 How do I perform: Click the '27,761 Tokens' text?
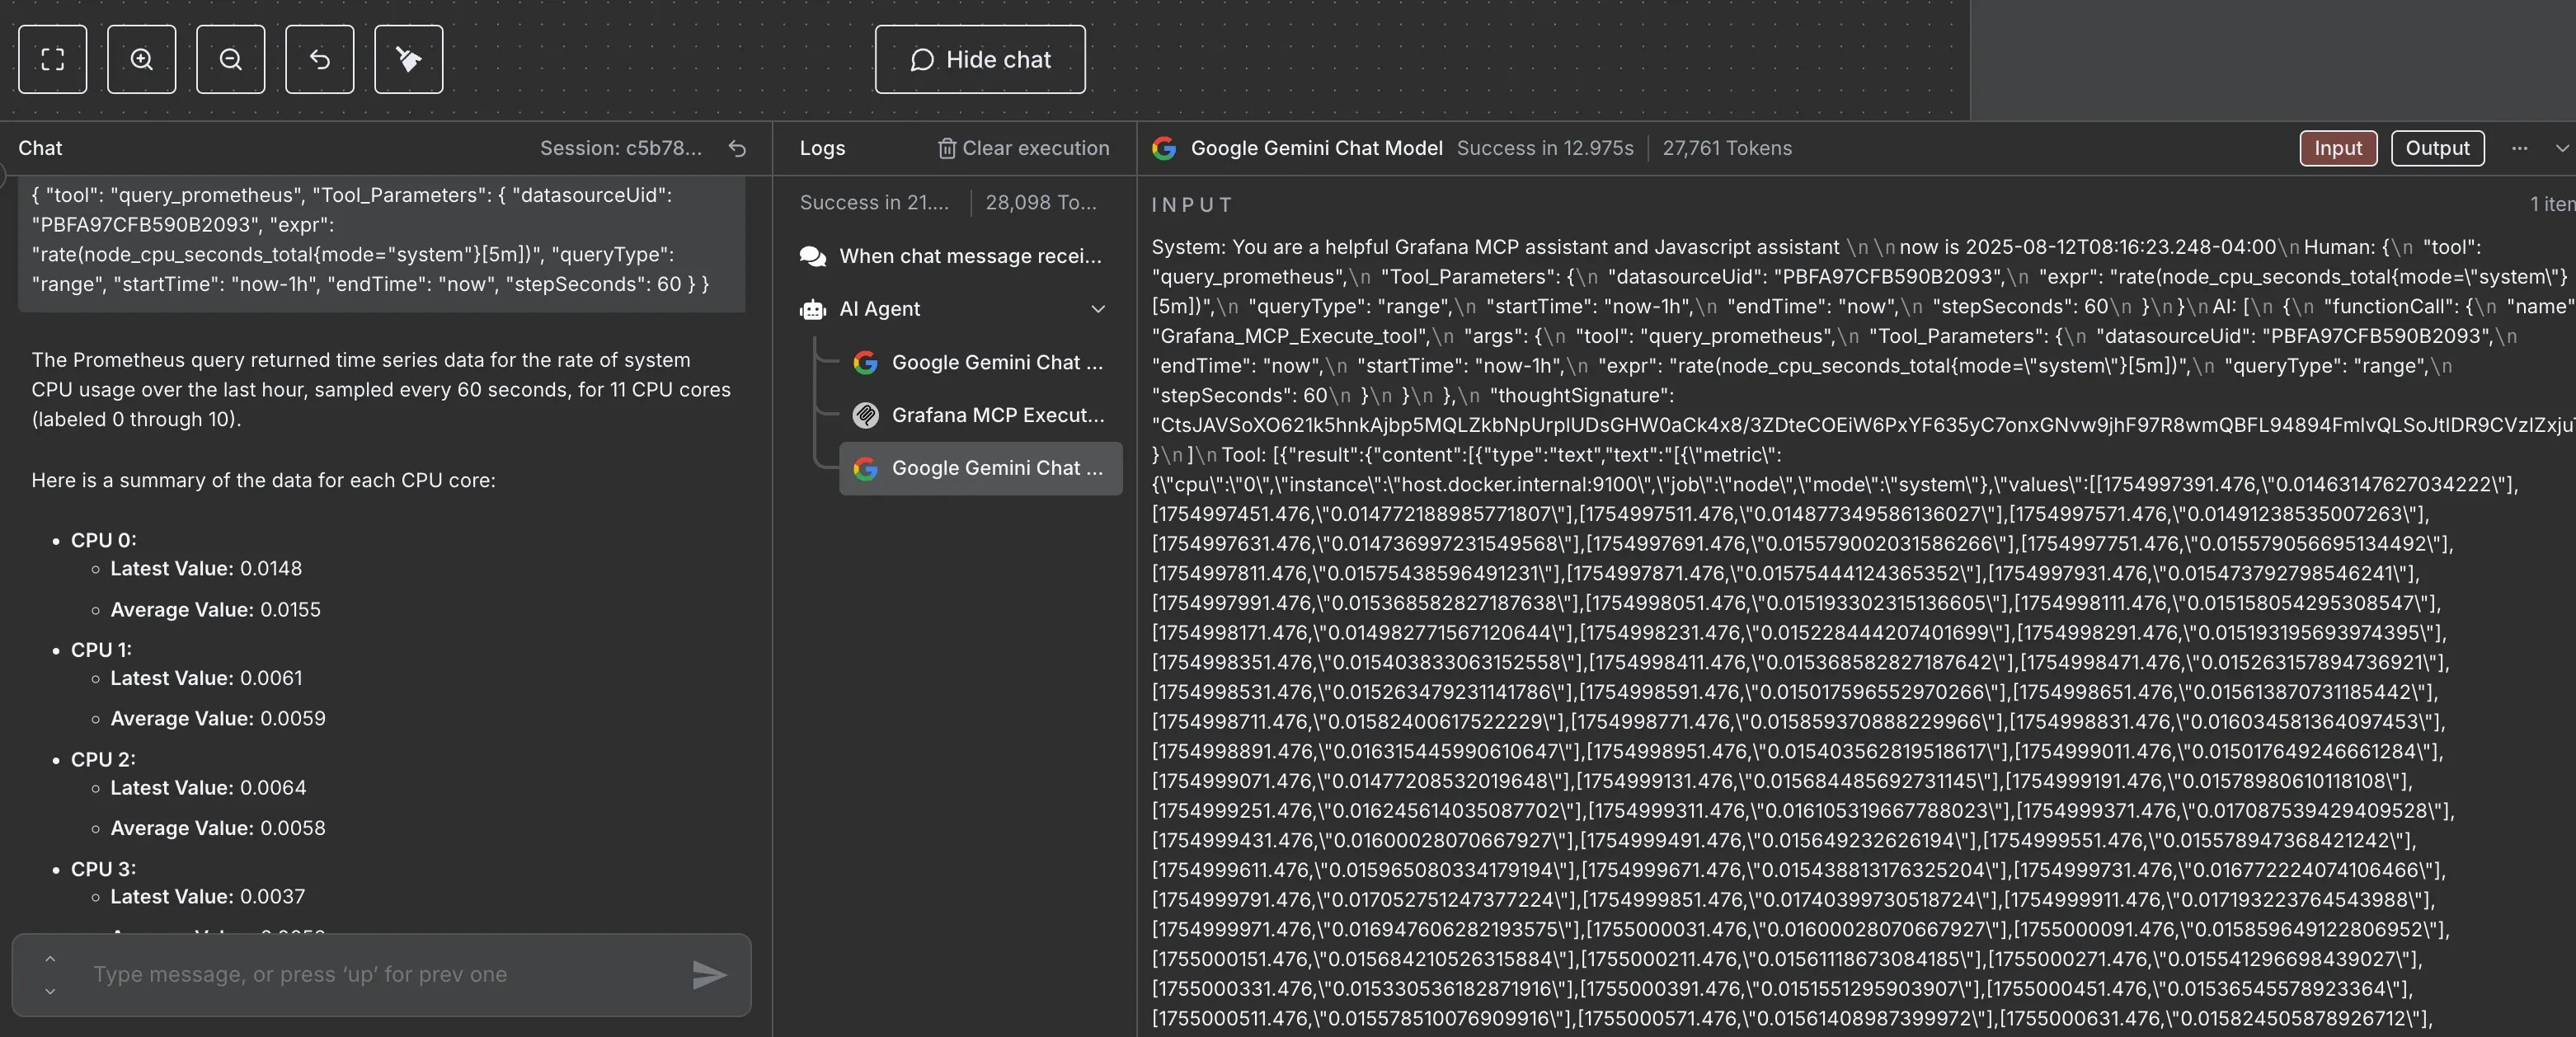point(1727,149)
